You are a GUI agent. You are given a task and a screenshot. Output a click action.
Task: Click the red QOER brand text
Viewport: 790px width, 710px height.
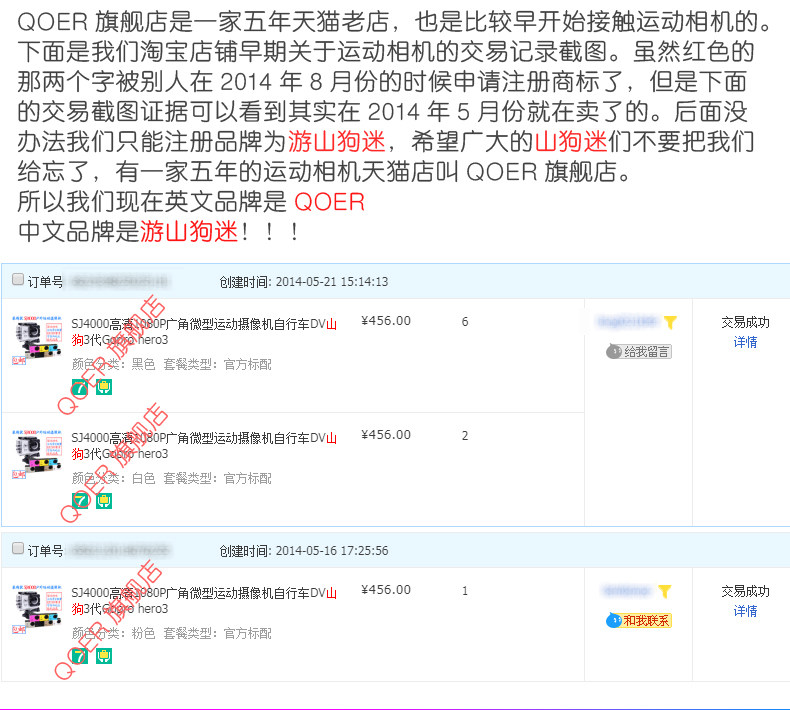tap(329, 202)
